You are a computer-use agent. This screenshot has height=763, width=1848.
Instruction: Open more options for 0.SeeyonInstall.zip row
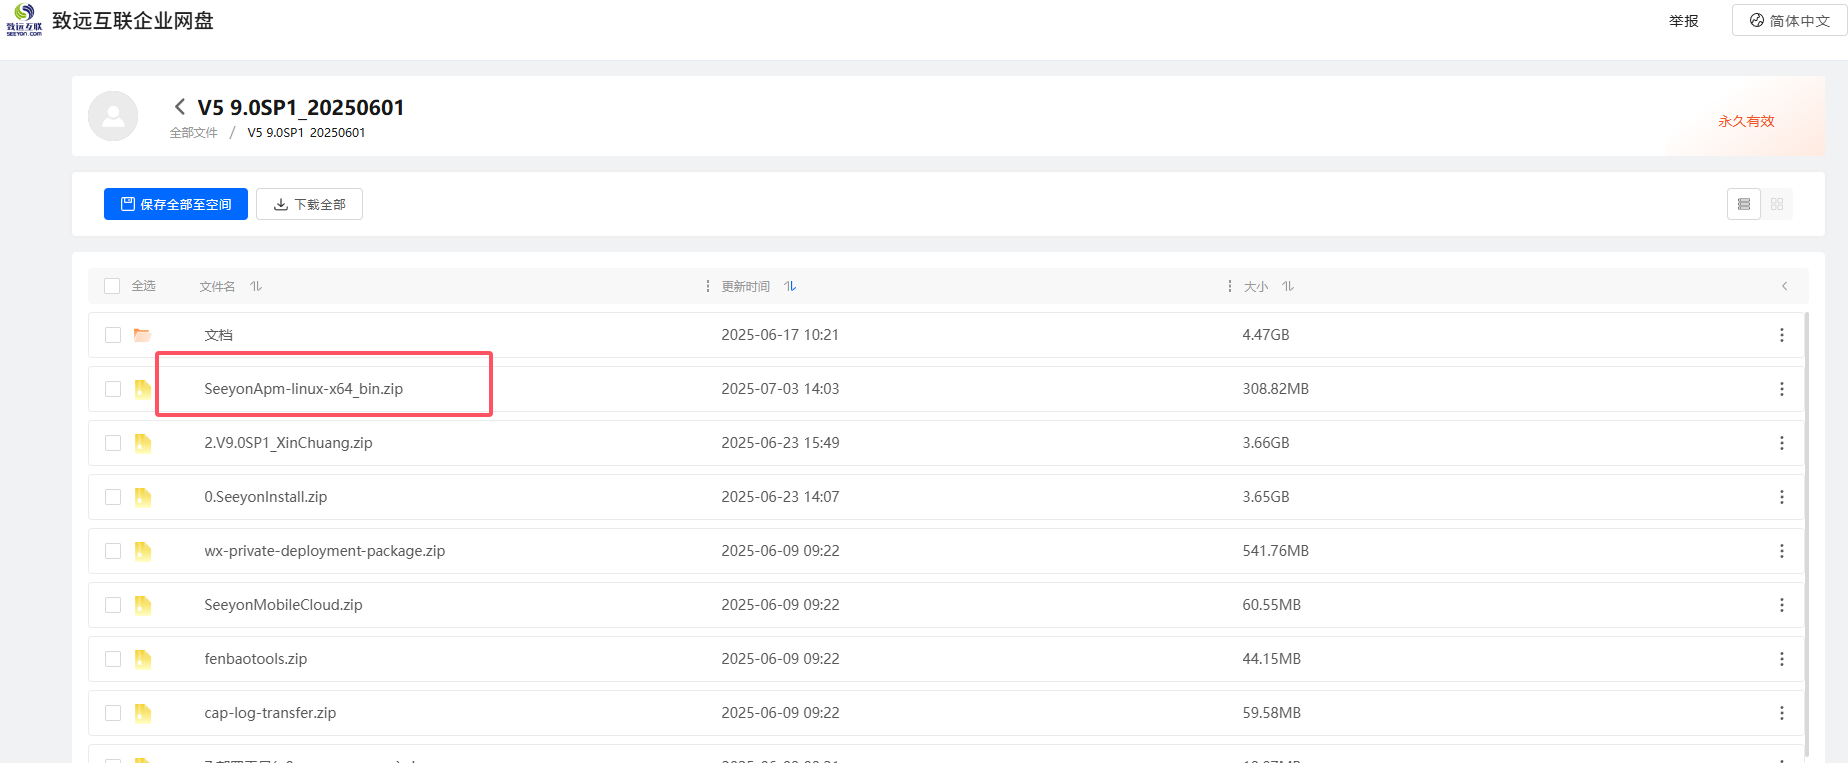[x=1781, y=497]
